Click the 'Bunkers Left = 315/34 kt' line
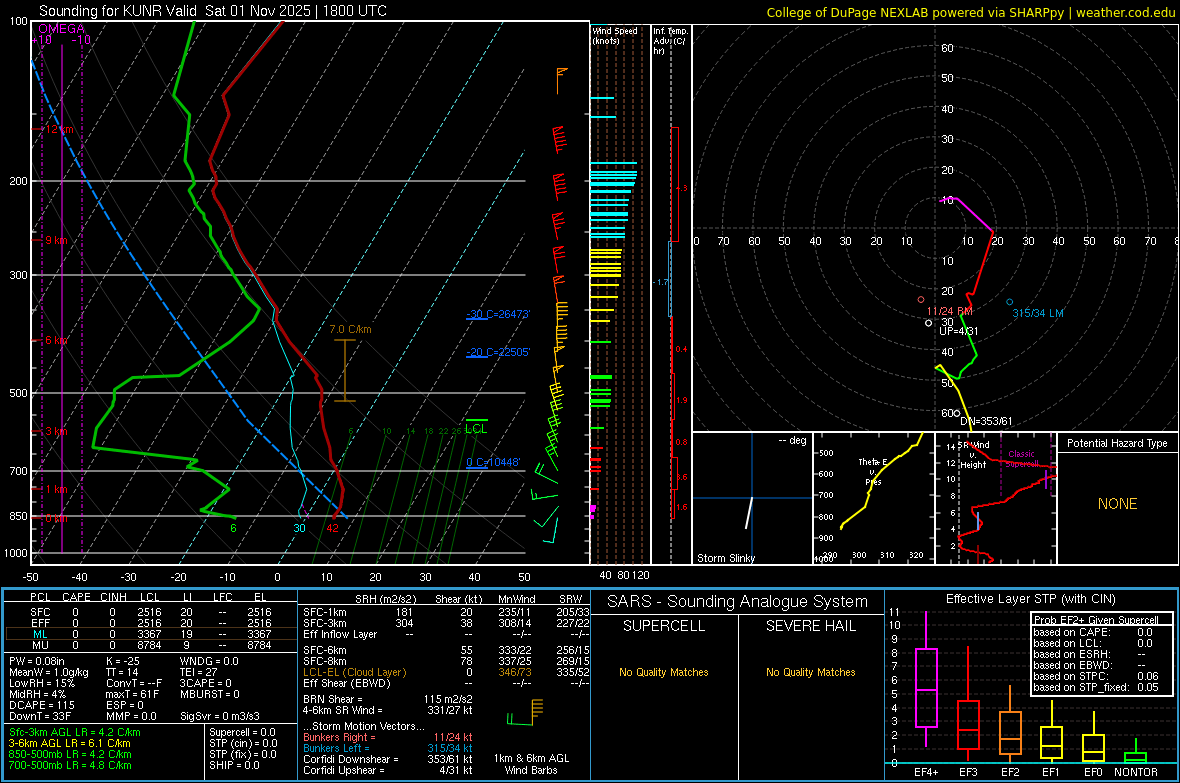This screenshot has height=783, width=1180. point(388,748)
